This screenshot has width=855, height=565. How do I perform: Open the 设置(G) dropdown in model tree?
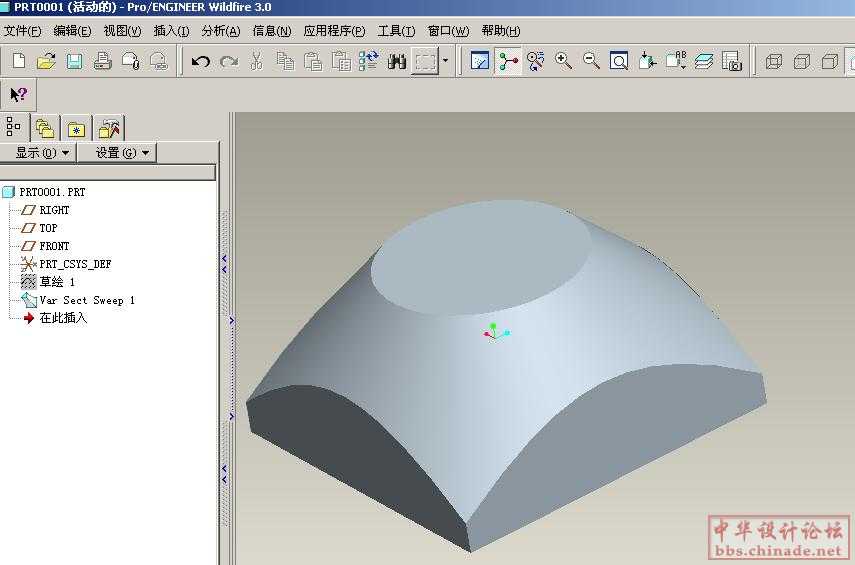[117, 153]
